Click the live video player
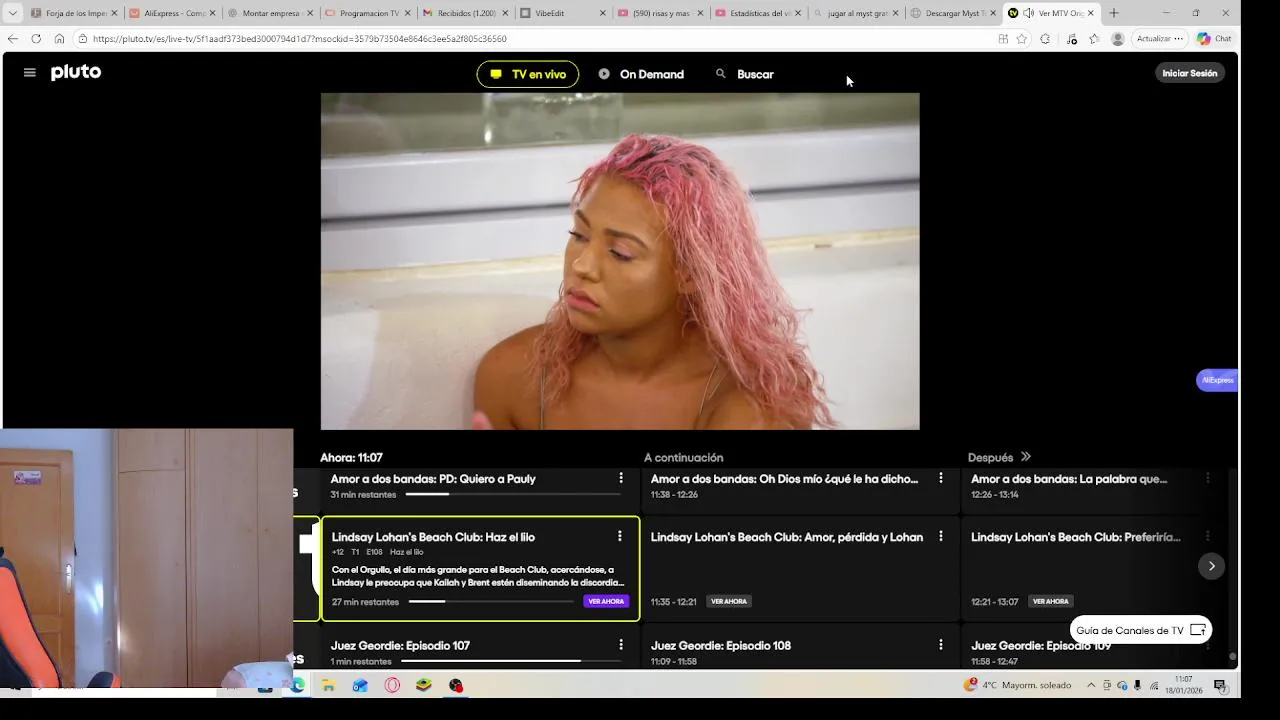The image size is (1280, 720). pos(620,261)
